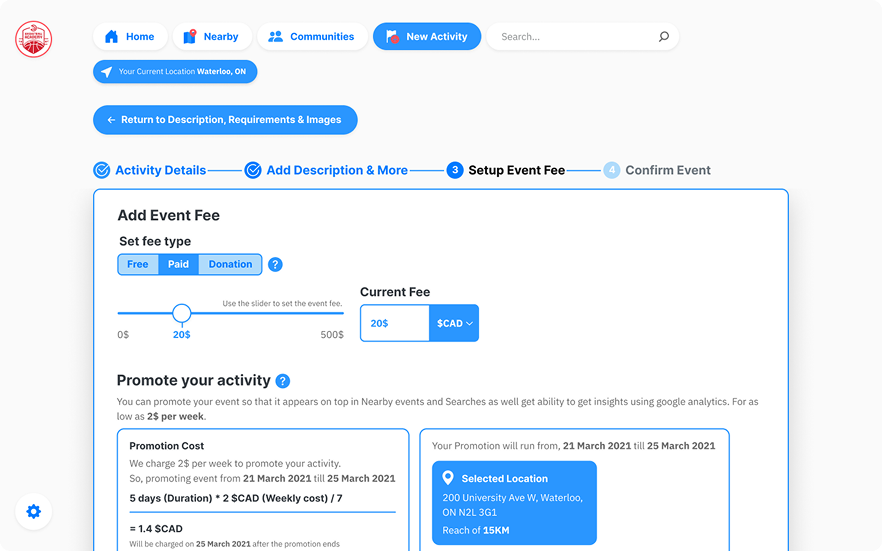882x551 pixels.
Task: Open the $CAD currency dropdown
Action: [454, 324]
